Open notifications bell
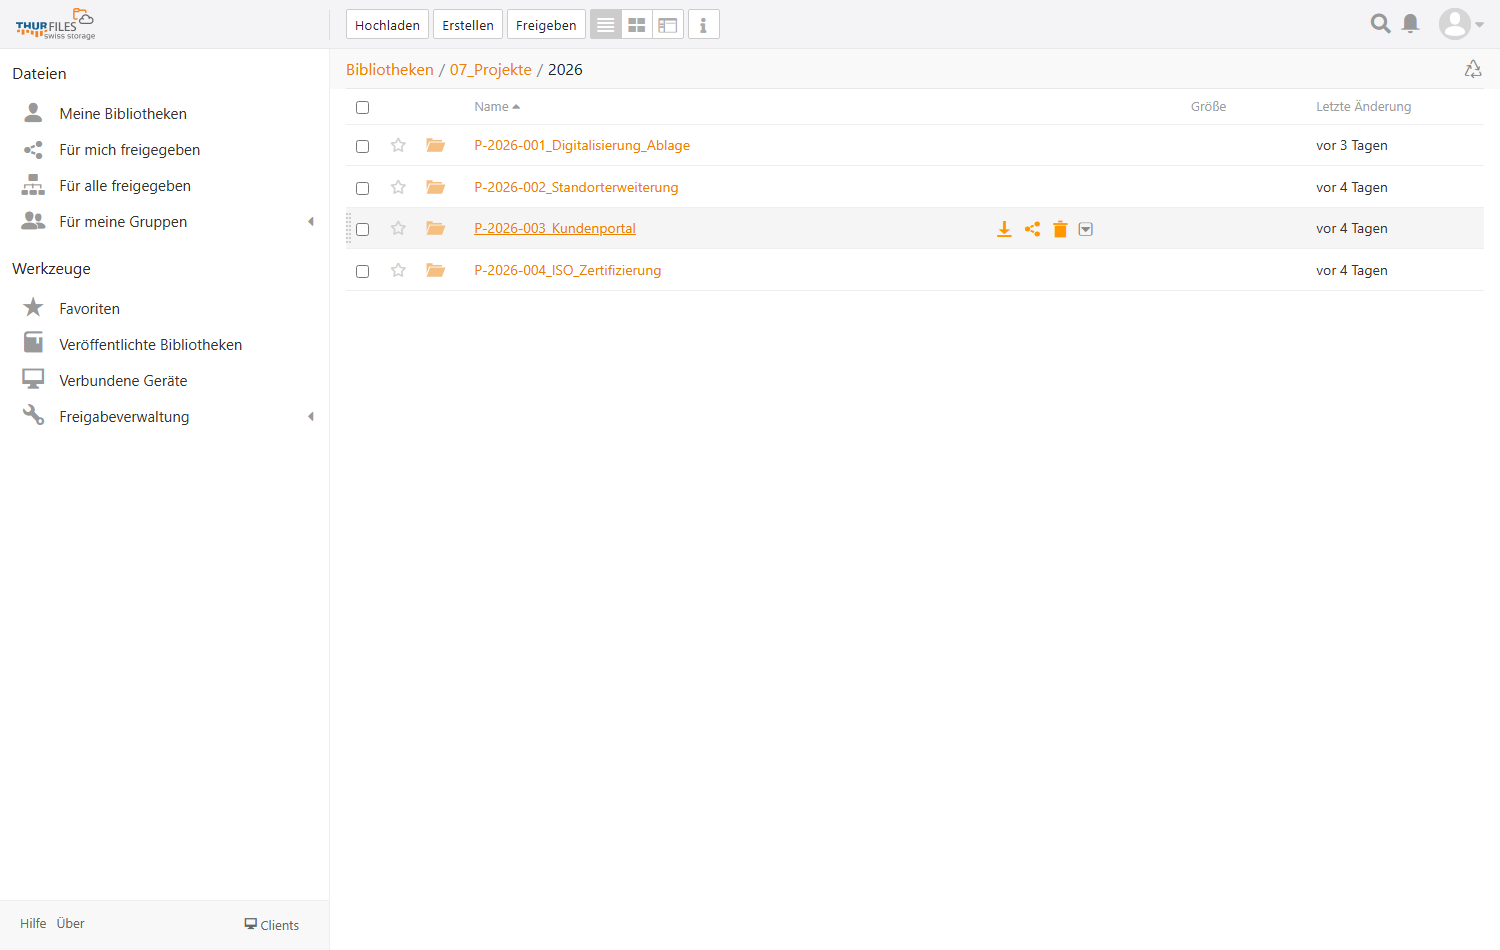 (1411, 24)
